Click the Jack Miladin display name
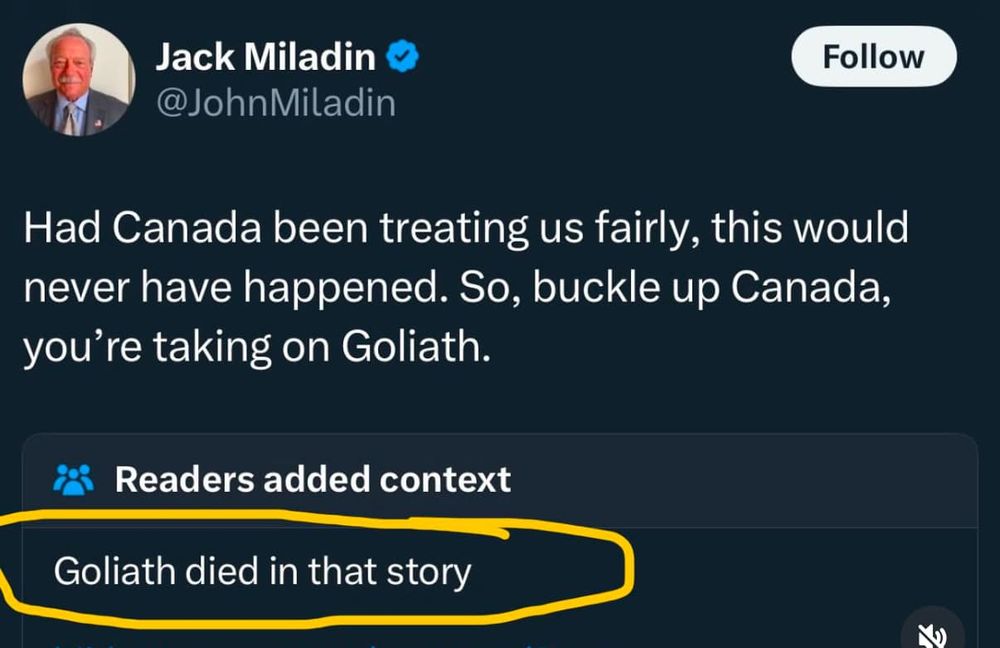Screen dimensions: 1000x648 pos(265,58)
